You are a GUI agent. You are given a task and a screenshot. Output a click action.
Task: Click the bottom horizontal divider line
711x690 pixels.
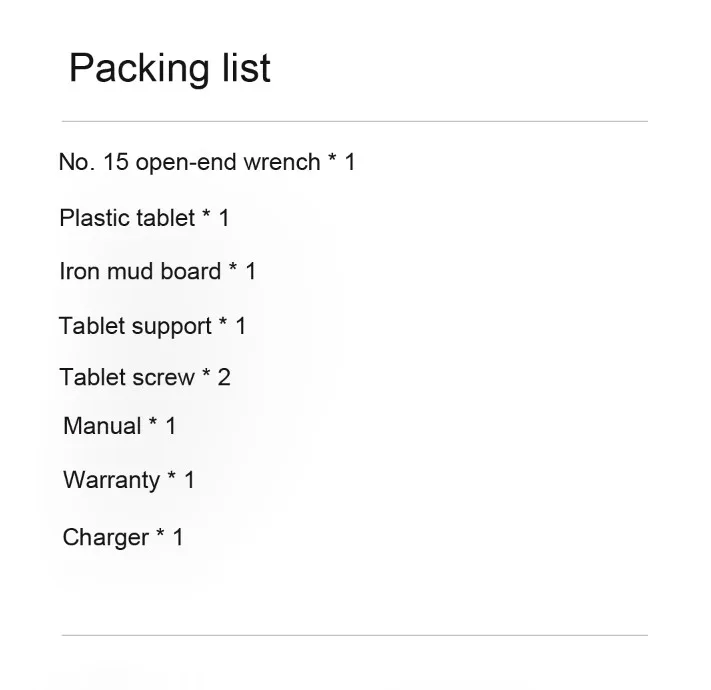point(354,635)
